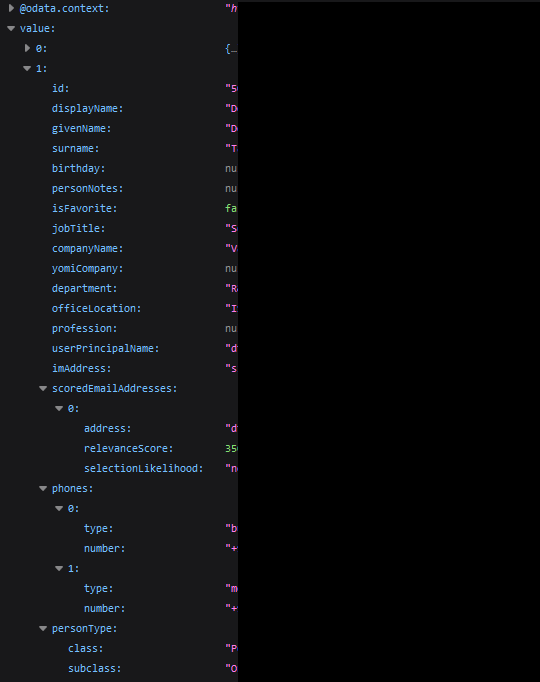Expand item 0 under value
Image resolution: width=540 pixels, height=682 pixels.
27,48
